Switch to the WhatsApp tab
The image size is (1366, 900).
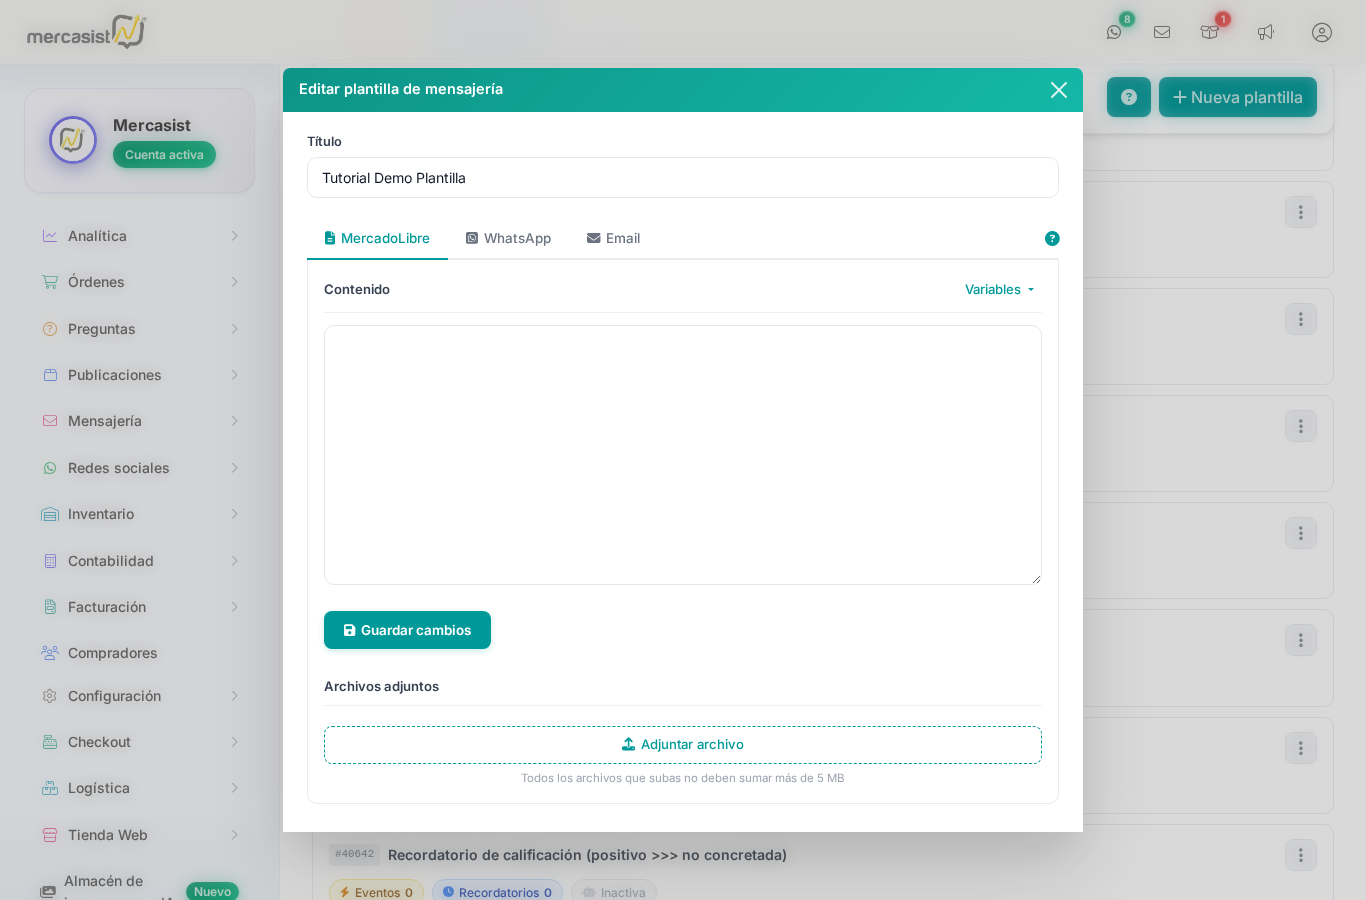click(508, 238)
